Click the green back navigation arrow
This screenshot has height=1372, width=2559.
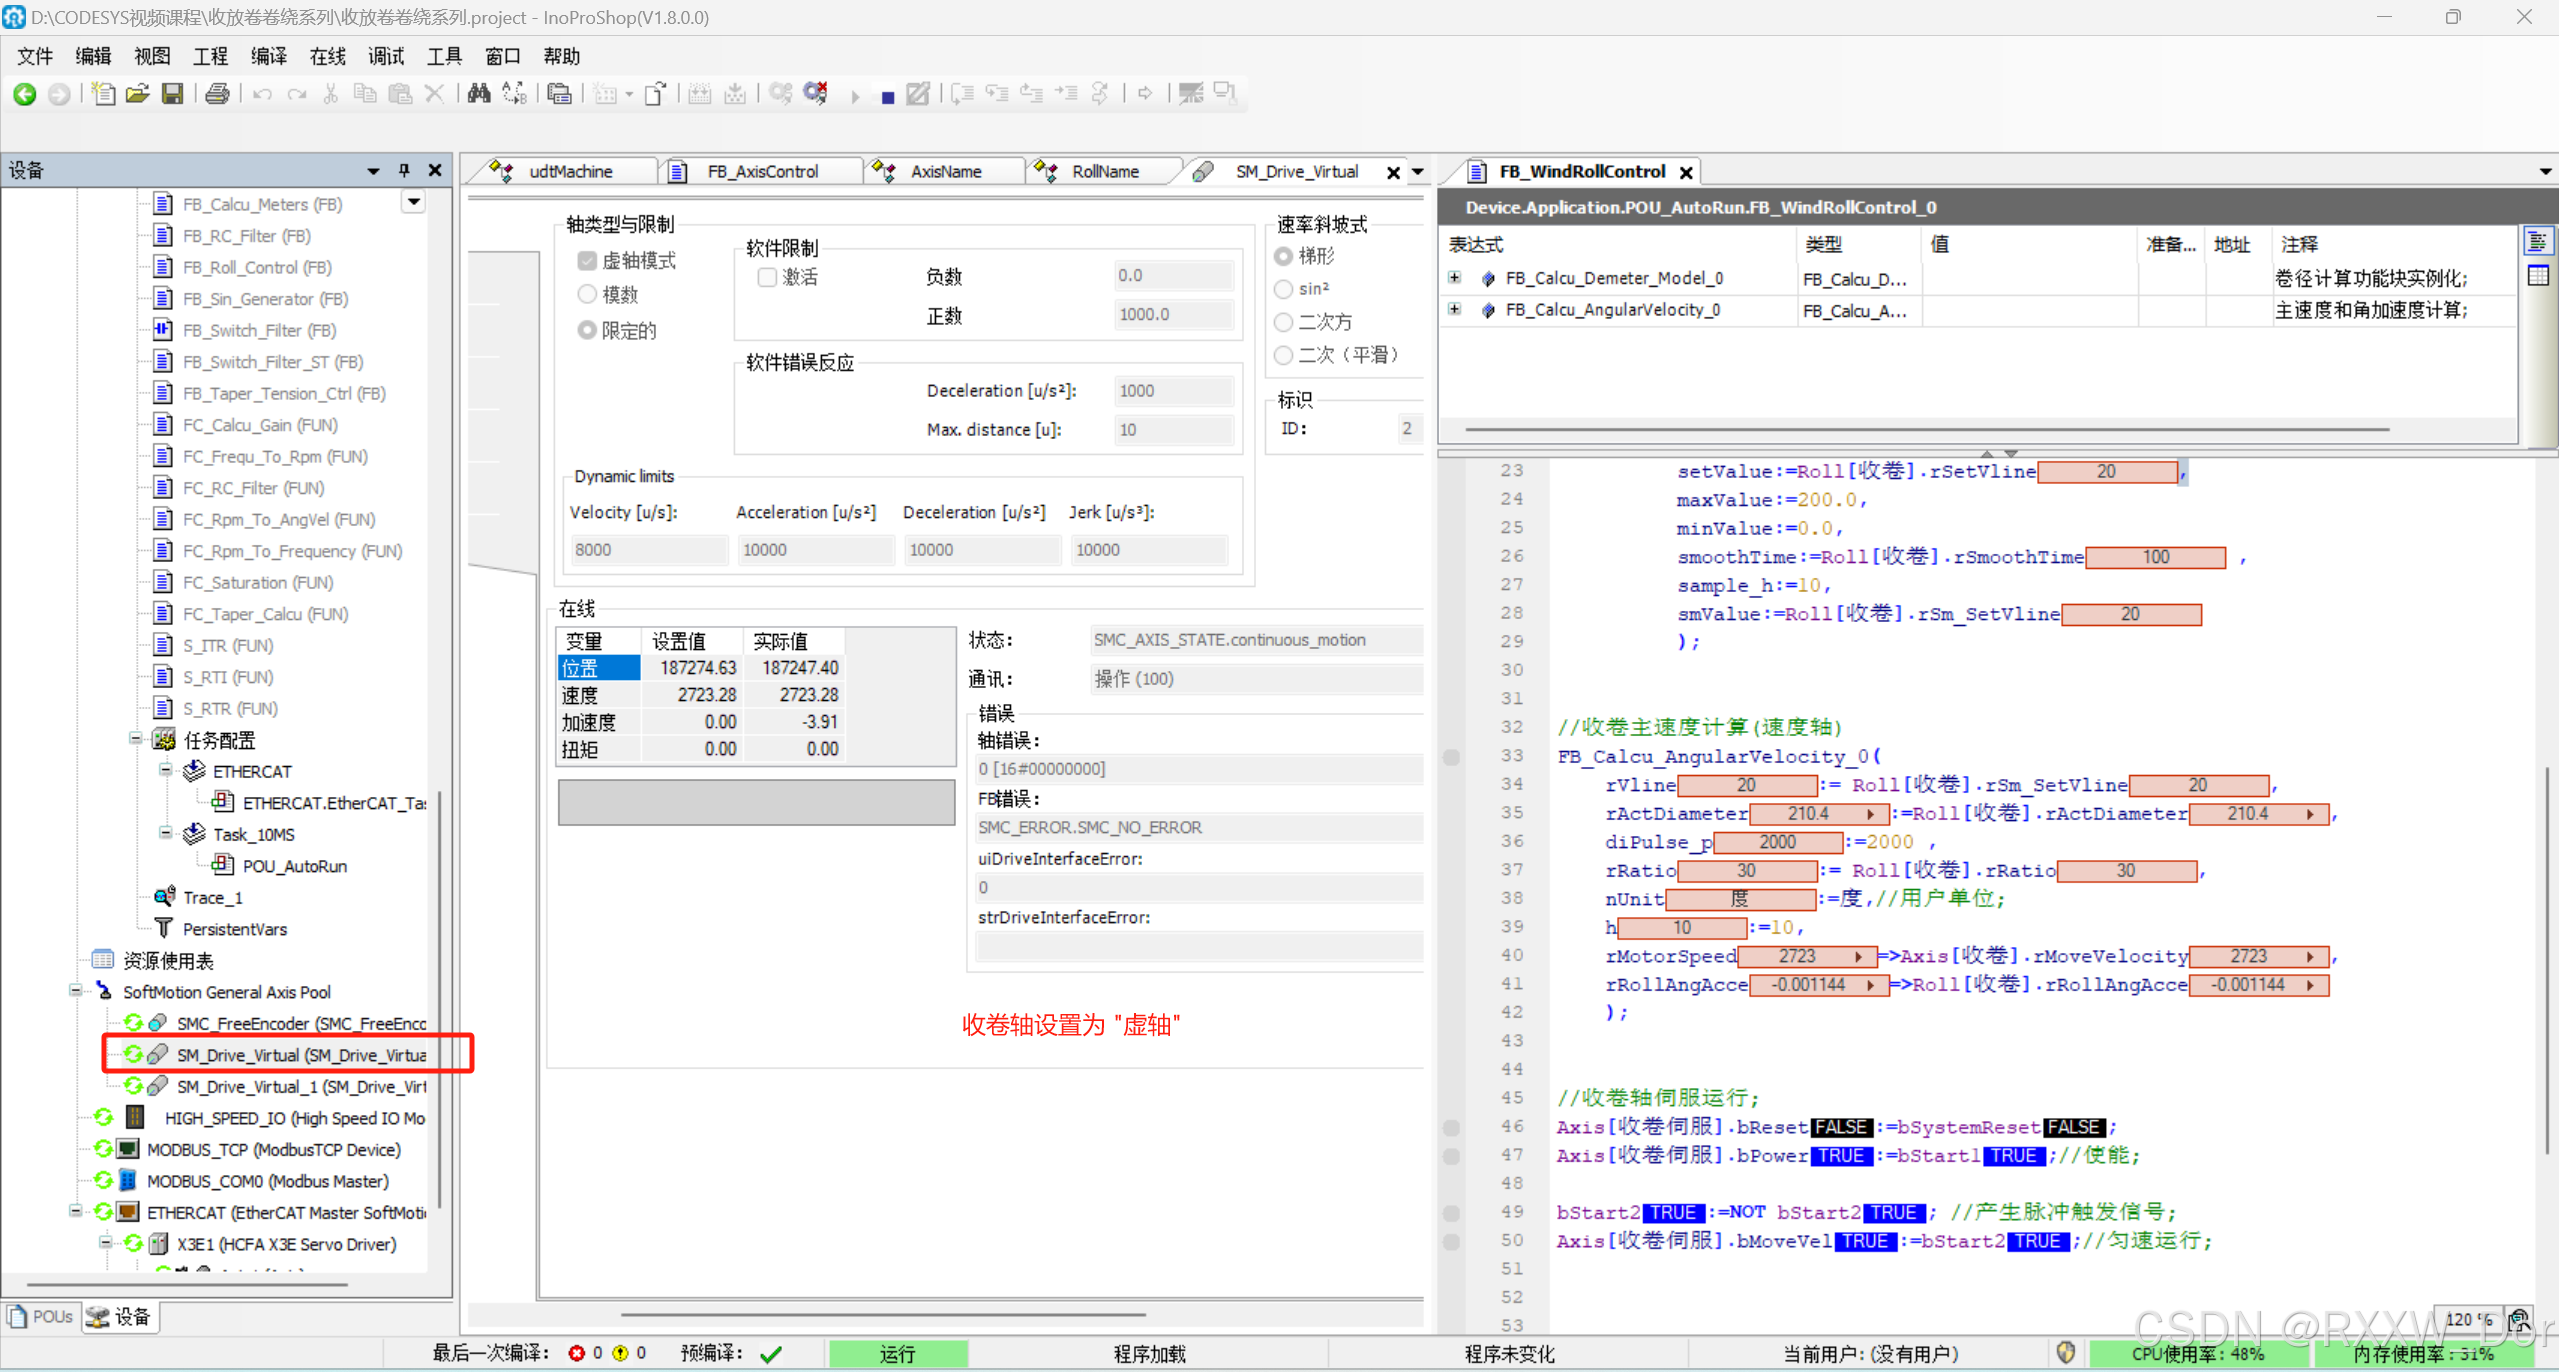pos(25,94)
